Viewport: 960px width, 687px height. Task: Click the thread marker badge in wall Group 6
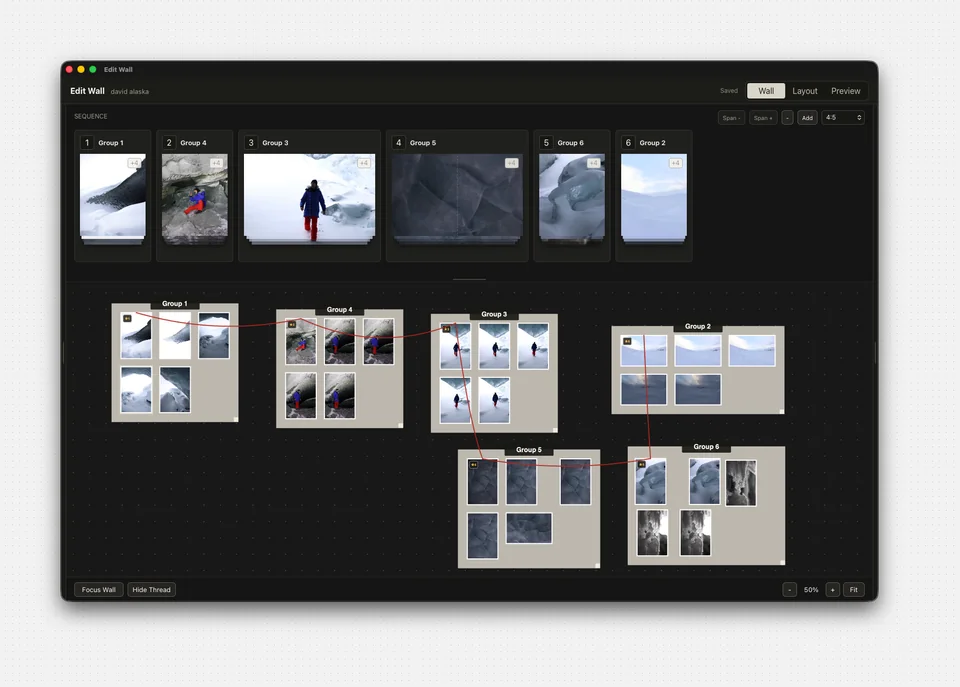click(642, 464)
